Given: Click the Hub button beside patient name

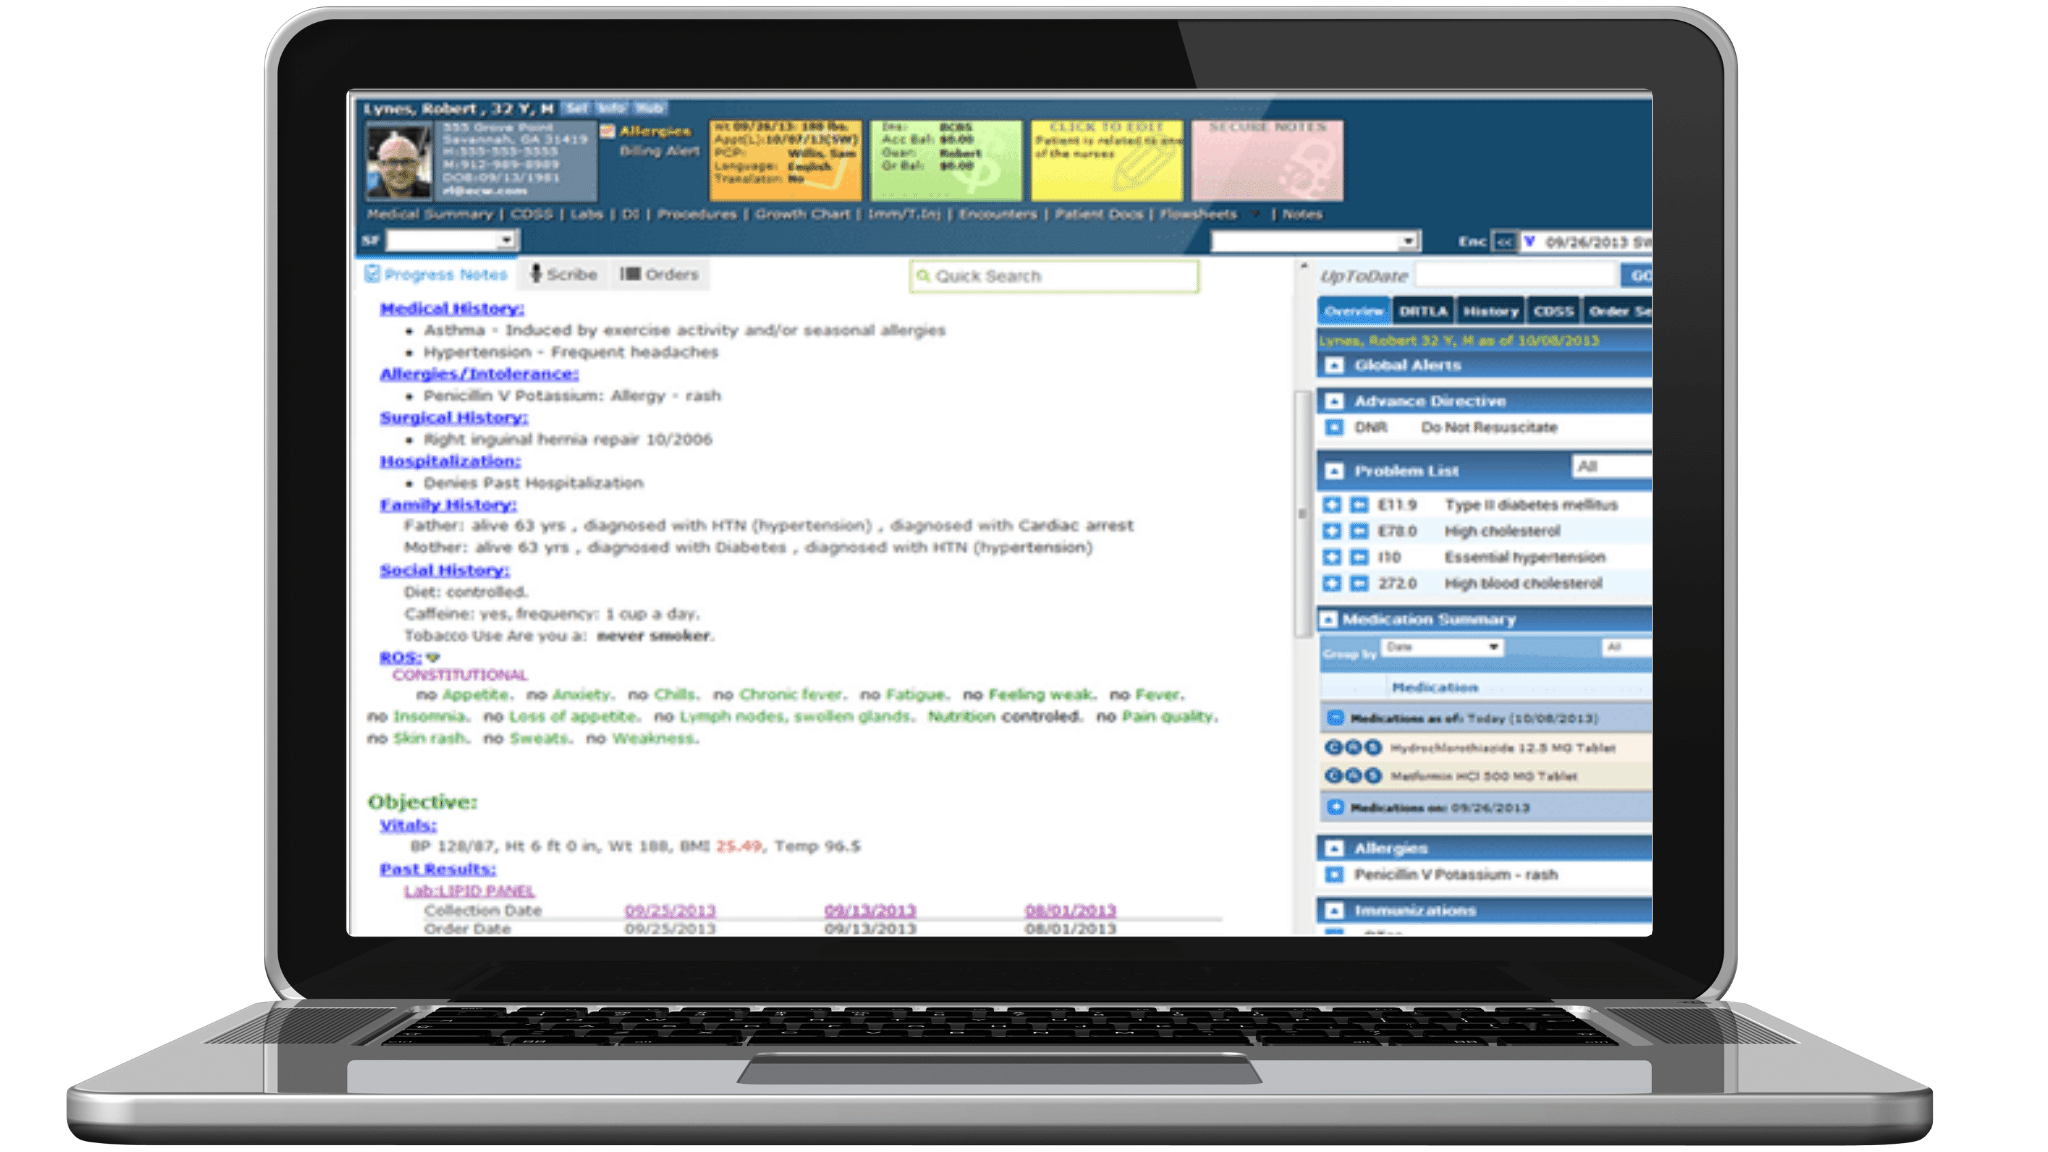Looking at the screenshot, I should pos(649,108).
